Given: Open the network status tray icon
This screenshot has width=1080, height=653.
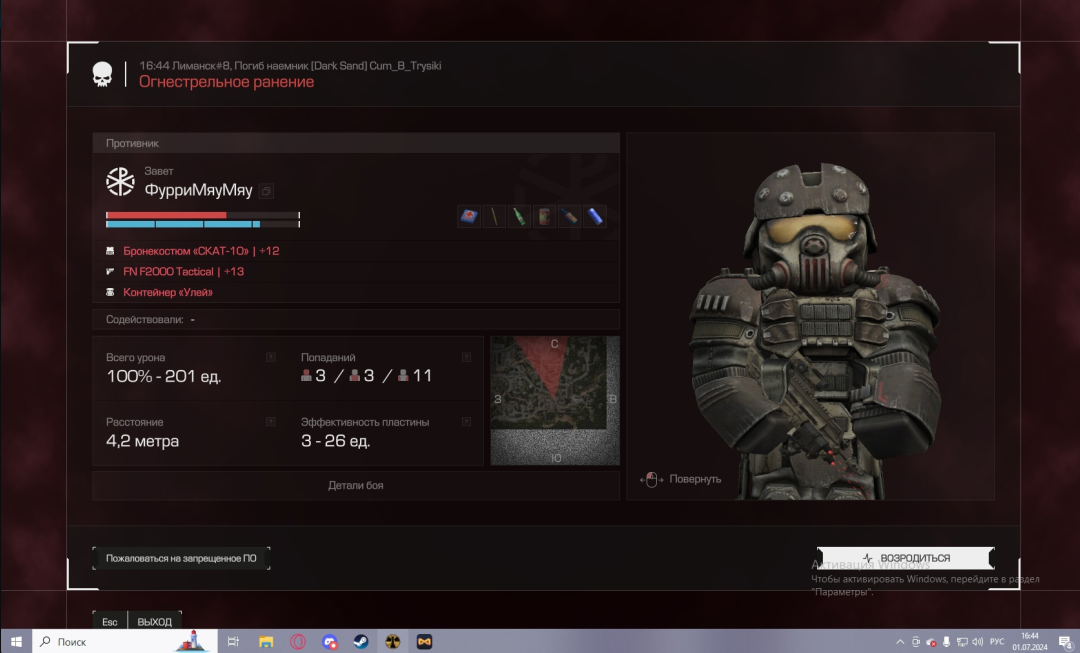Looking at the screenshot, I should (962, 642).
